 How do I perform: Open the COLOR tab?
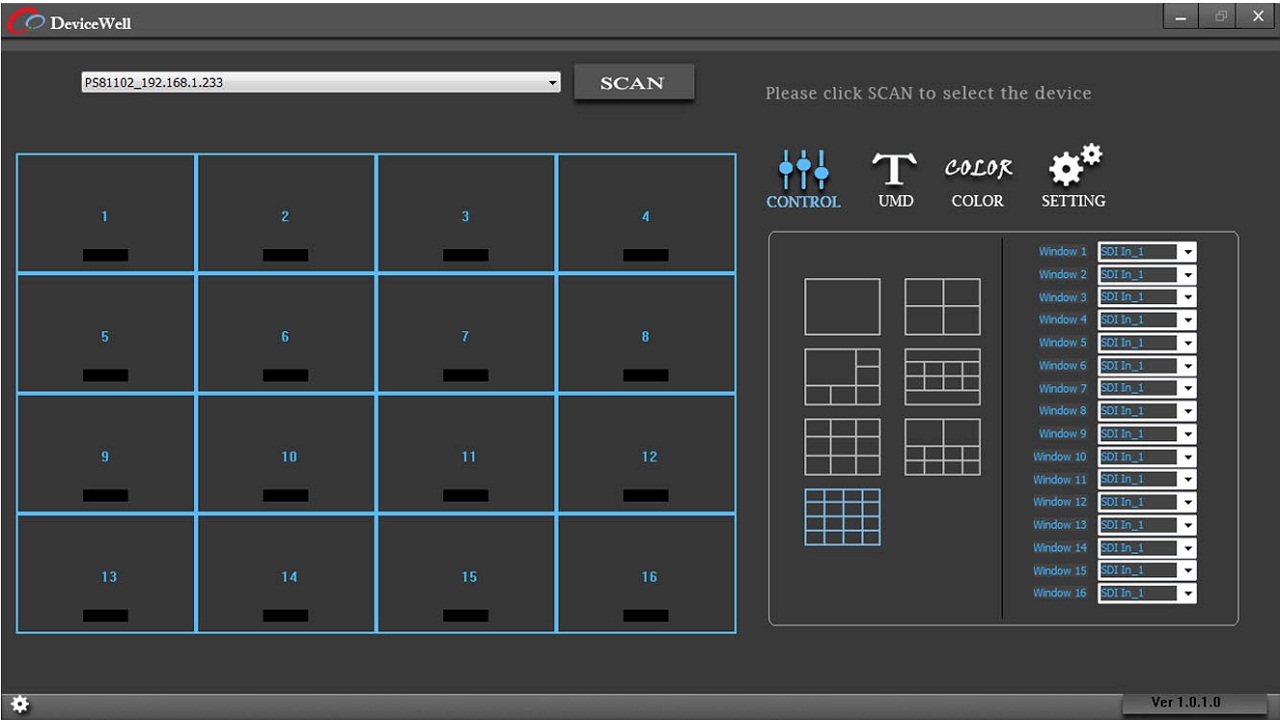[x=977, y=181]
